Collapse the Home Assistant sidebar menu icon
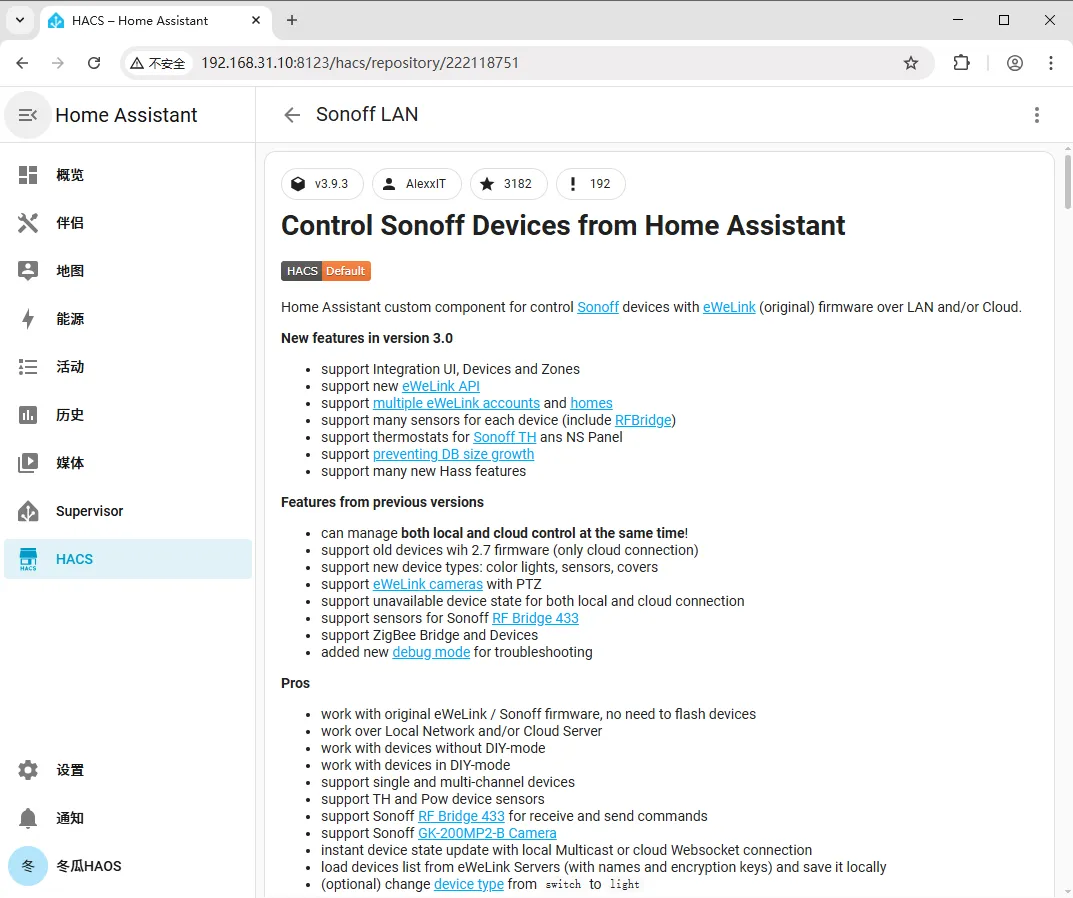The height and width of the screenshot is (898, 1073). pos(27,115)
